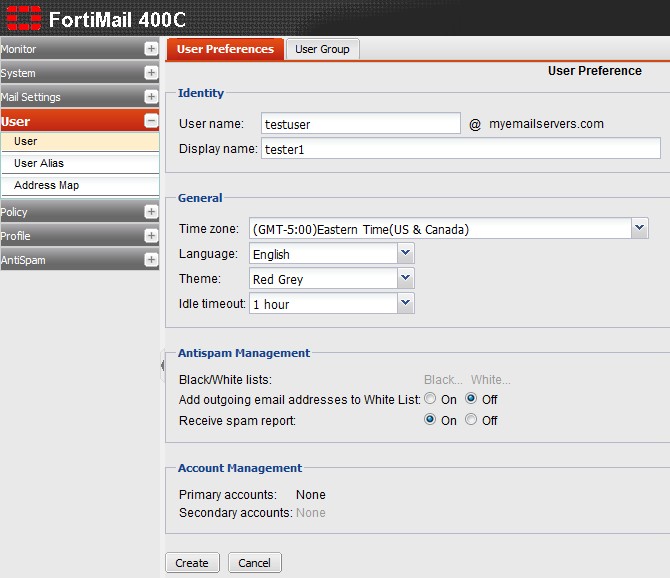Expand the Policy menu plus icon
Viewport: 670px width, 578px height.
(151, 211)
